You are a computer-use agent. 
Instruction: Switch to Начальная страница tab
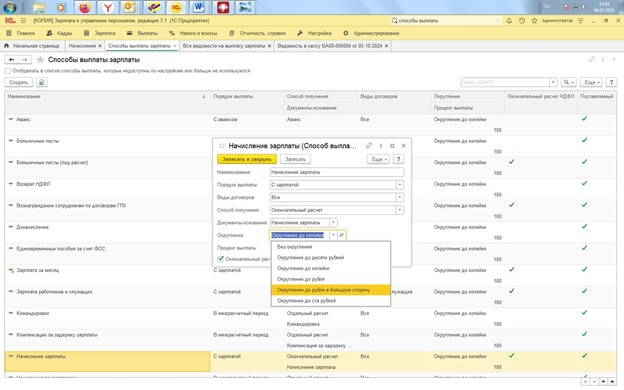32,46
